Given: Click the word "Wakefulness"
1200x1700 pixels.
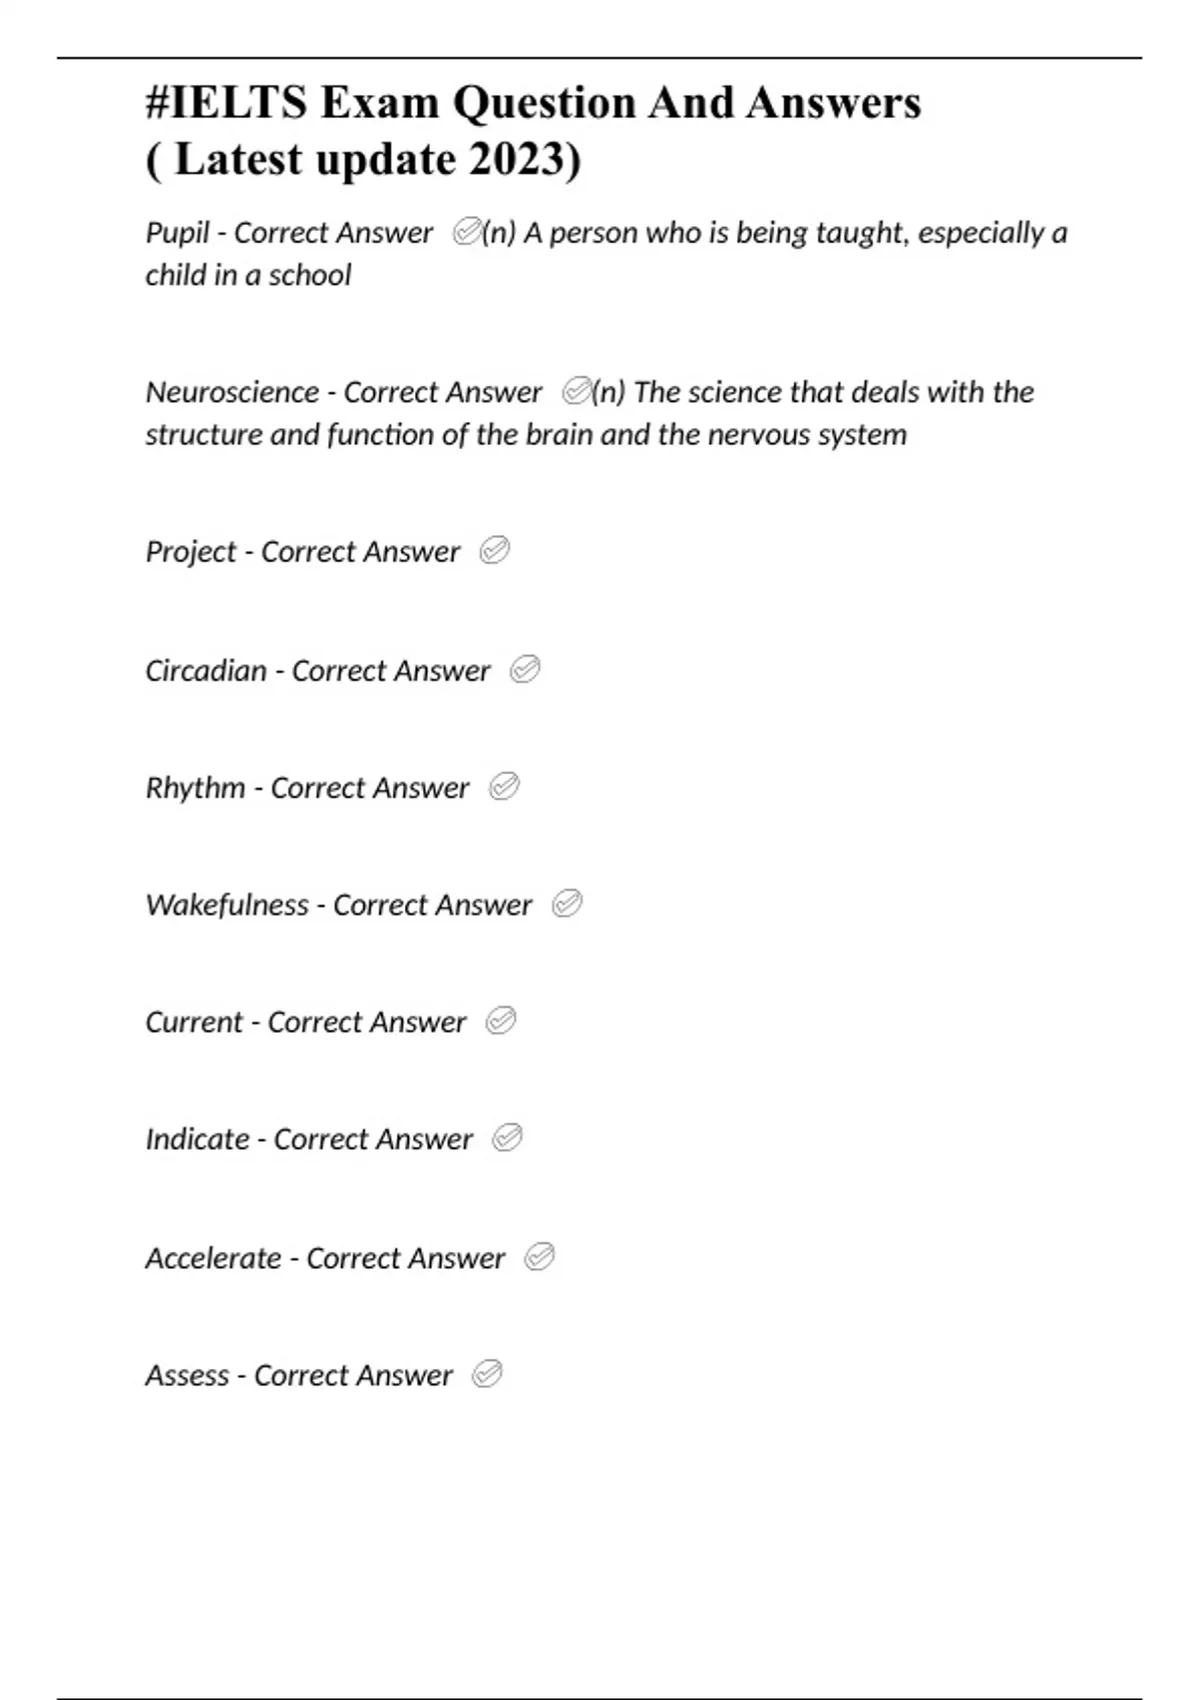Looking at the screenshot, I should pyautogui.click(x=227, y=905).
